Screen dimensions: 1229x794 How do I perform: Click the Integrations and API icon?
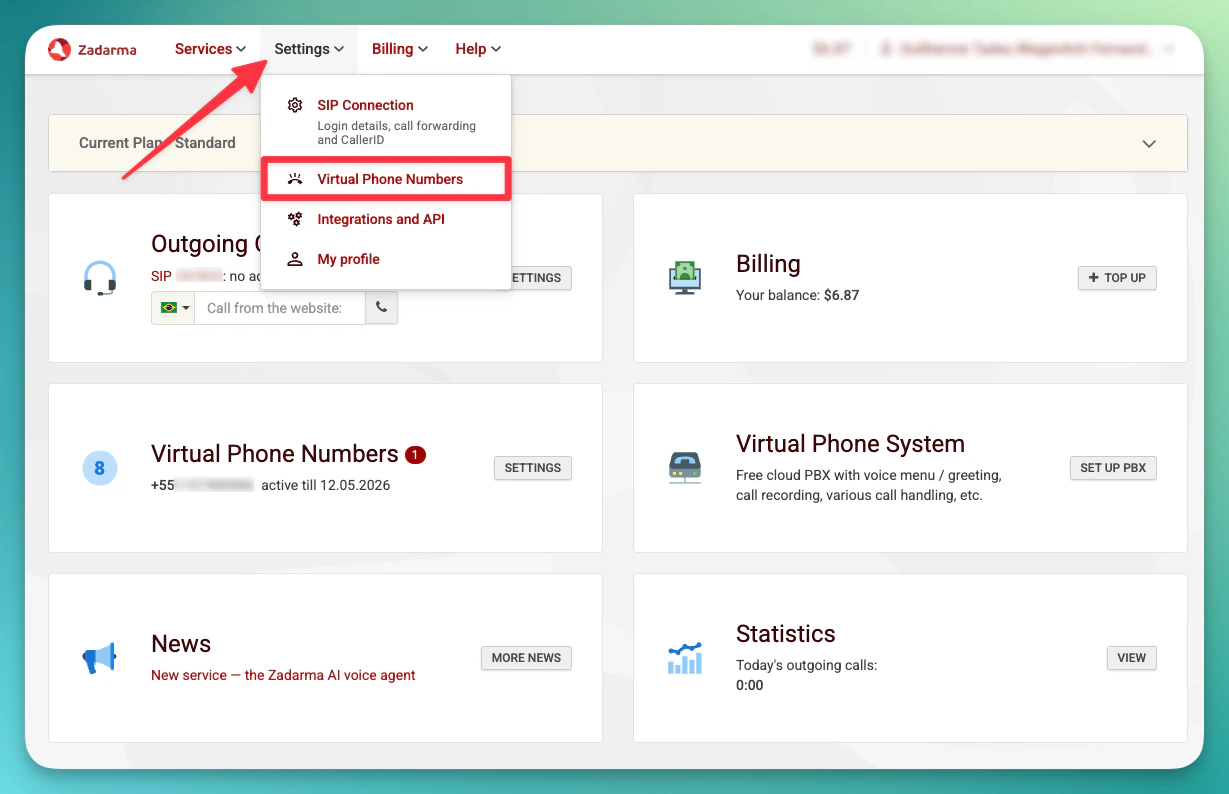pyautogui.click(x=294, y=218)
